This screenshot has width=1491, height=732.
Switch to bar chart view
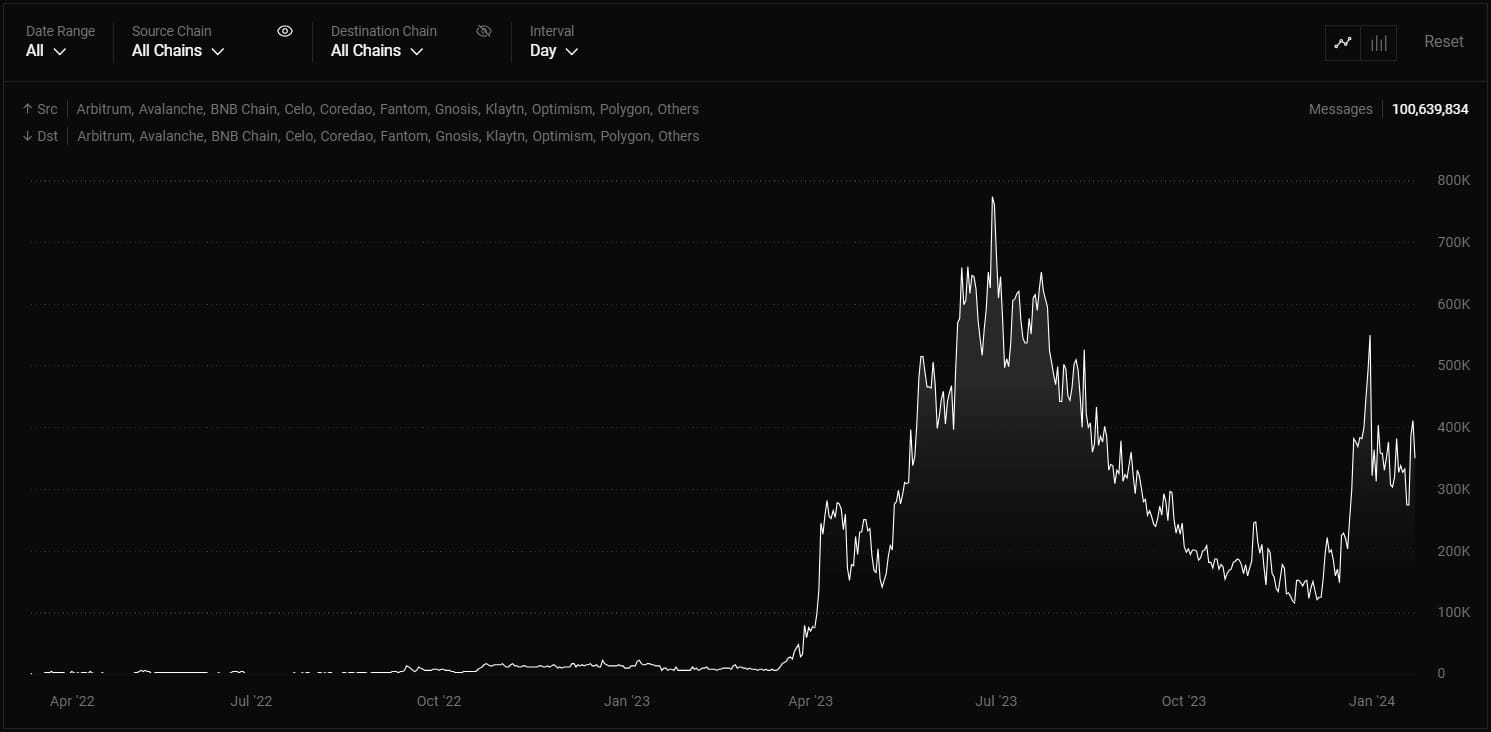pyautogui.click(x=1379, y=42)
